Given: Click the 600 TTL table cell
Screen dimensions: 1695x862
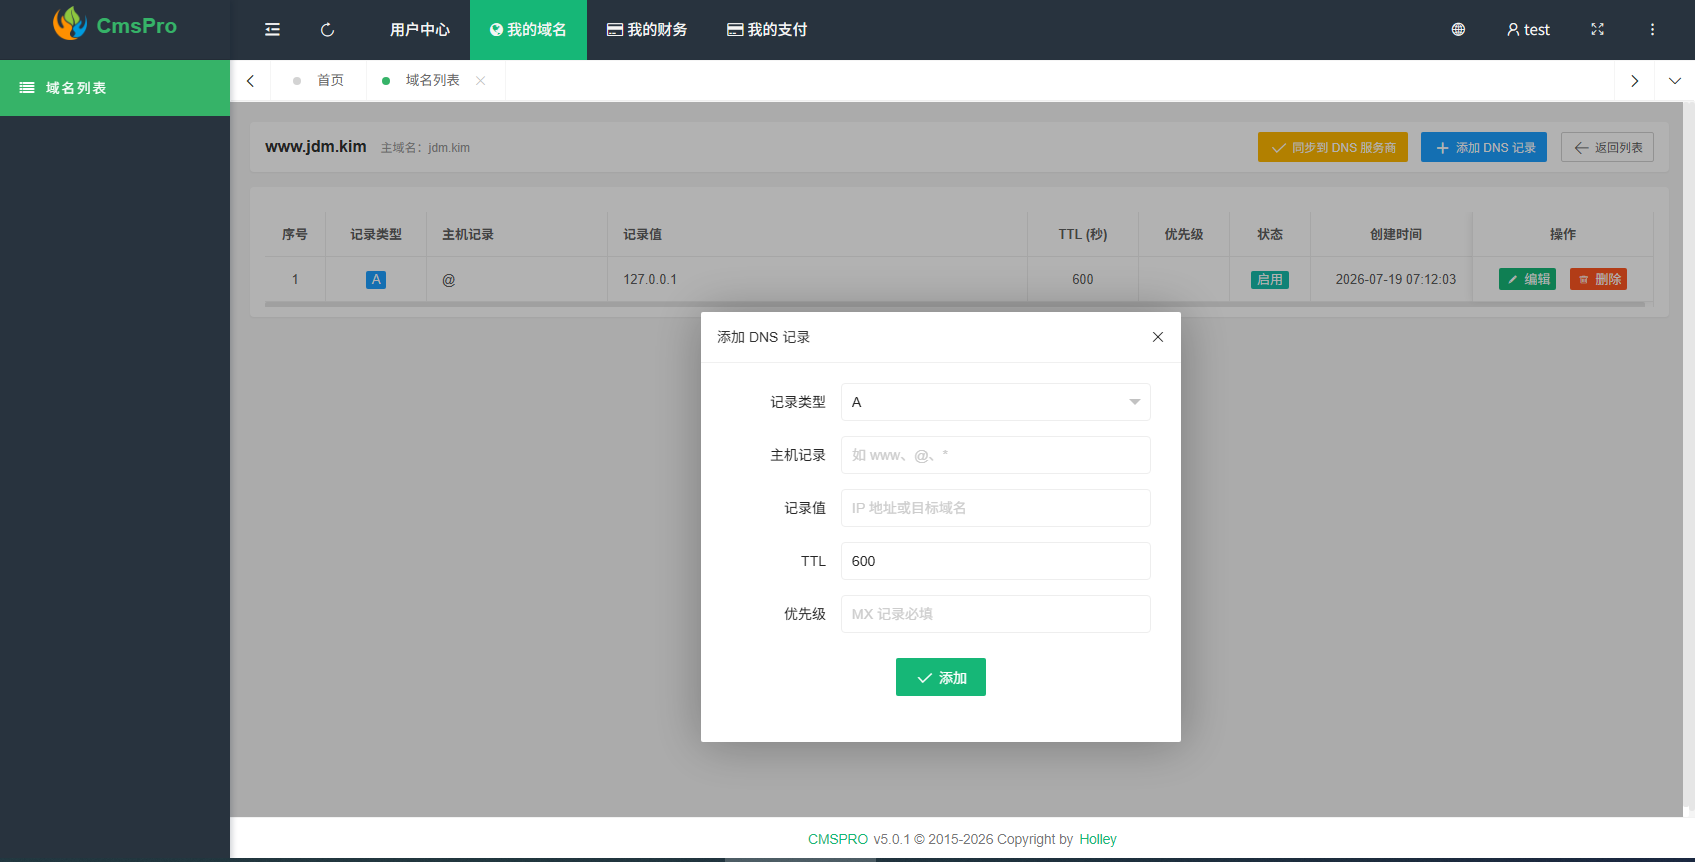Looking at the screenshot, I should click(x=1083, y=279).
